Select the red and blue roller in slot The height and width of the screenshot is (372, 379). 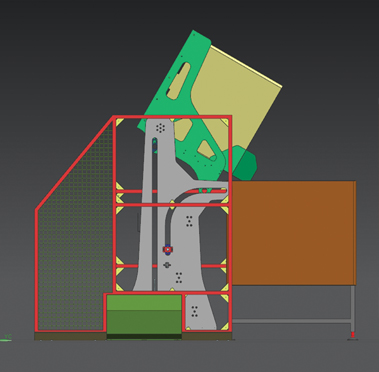(168, 249)
